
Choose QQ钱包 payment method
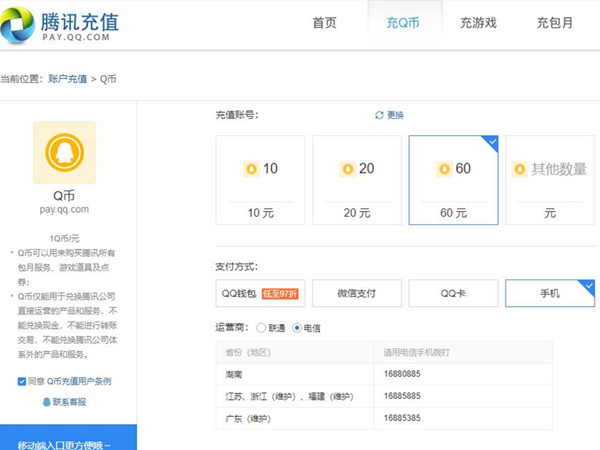coord(261,293)
